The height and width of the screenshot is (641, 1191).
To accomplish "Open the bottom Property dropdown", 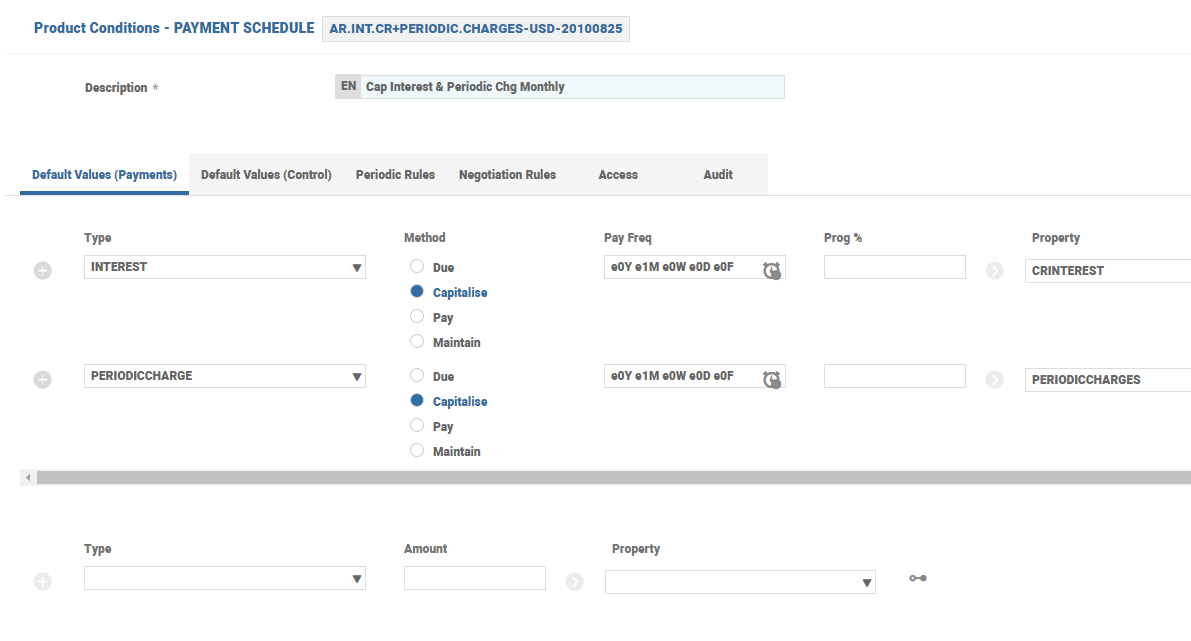I will pos(866,583).
